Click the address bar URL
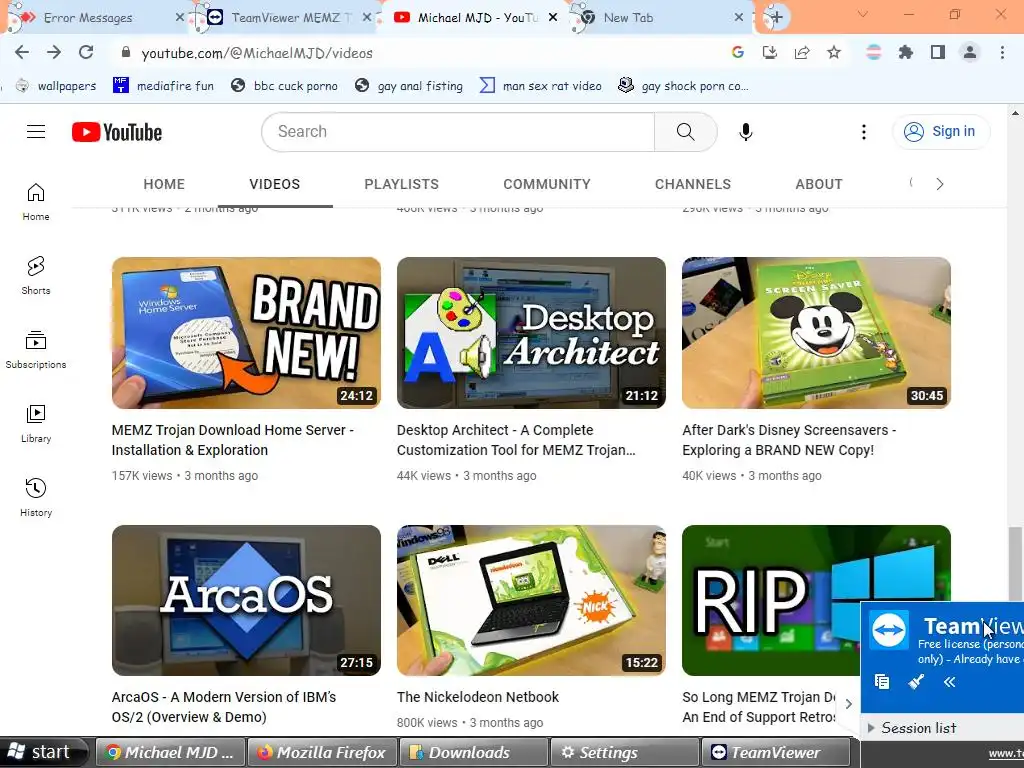 point(257,53)
